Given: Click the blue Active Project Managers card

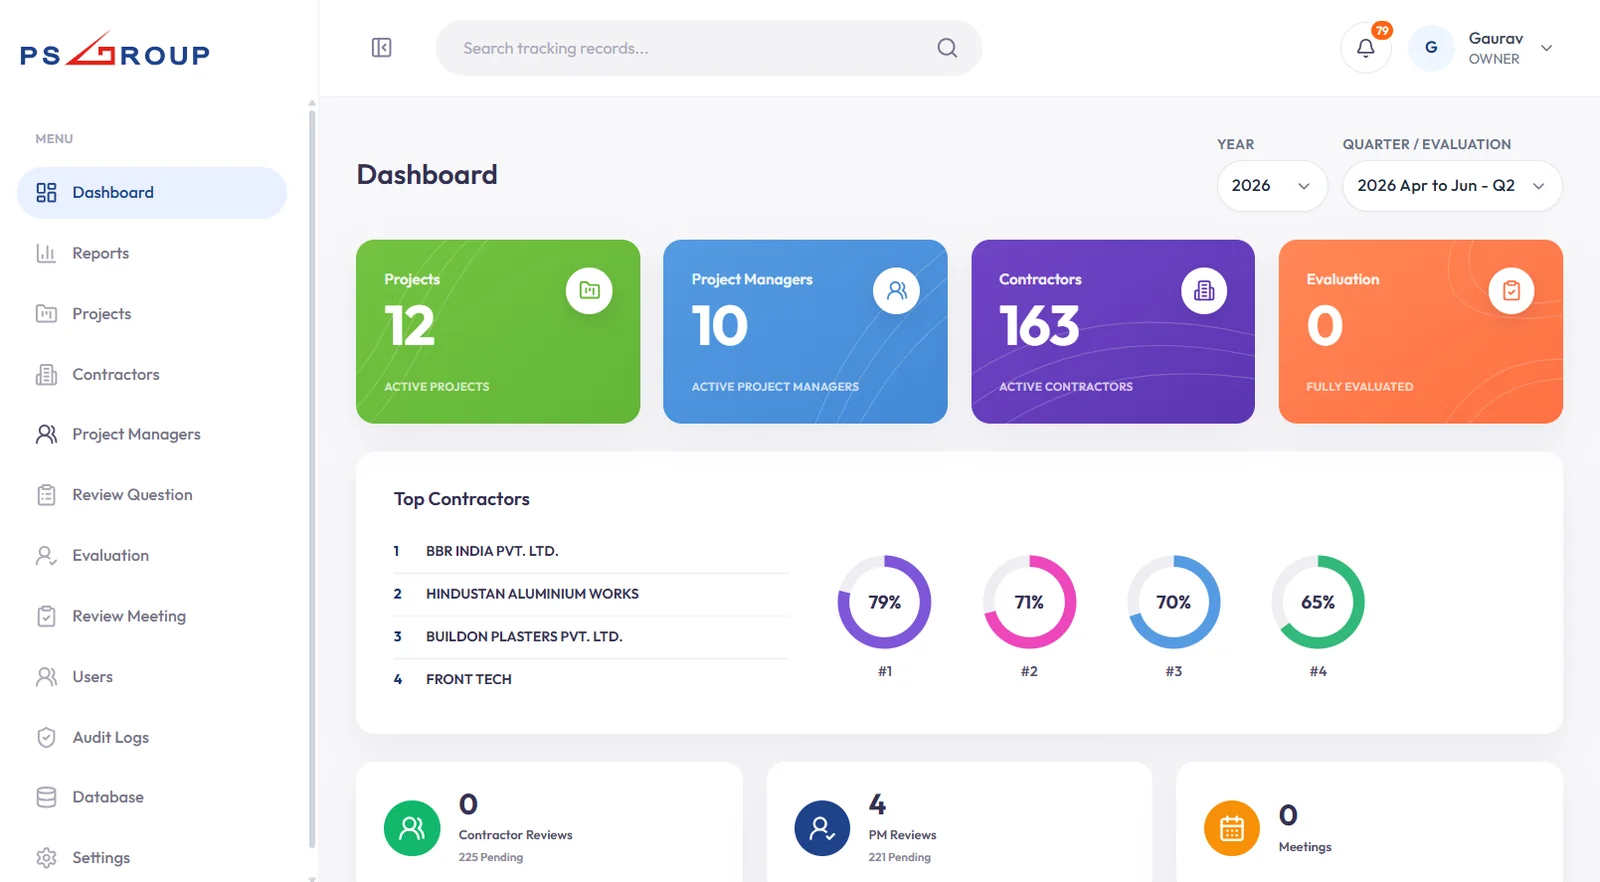Looking at the screenshot, I should [805, 331].
